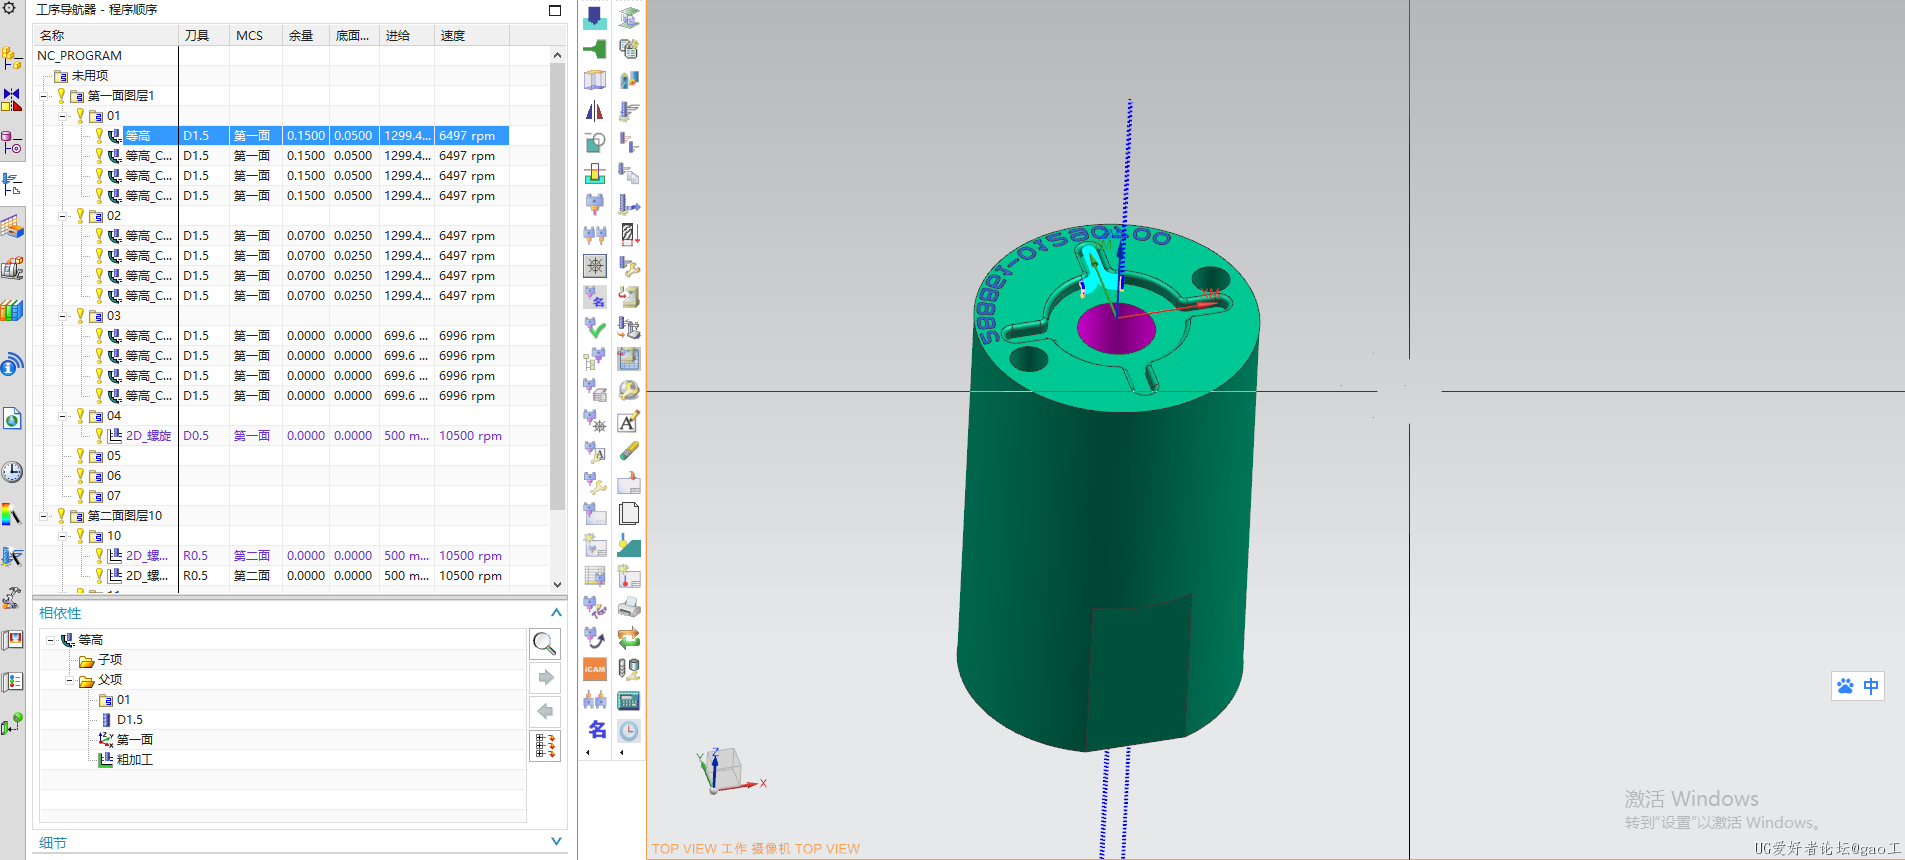Click the 进给 column header
The height and width of the screenshot is (860, 1905).
407,35
